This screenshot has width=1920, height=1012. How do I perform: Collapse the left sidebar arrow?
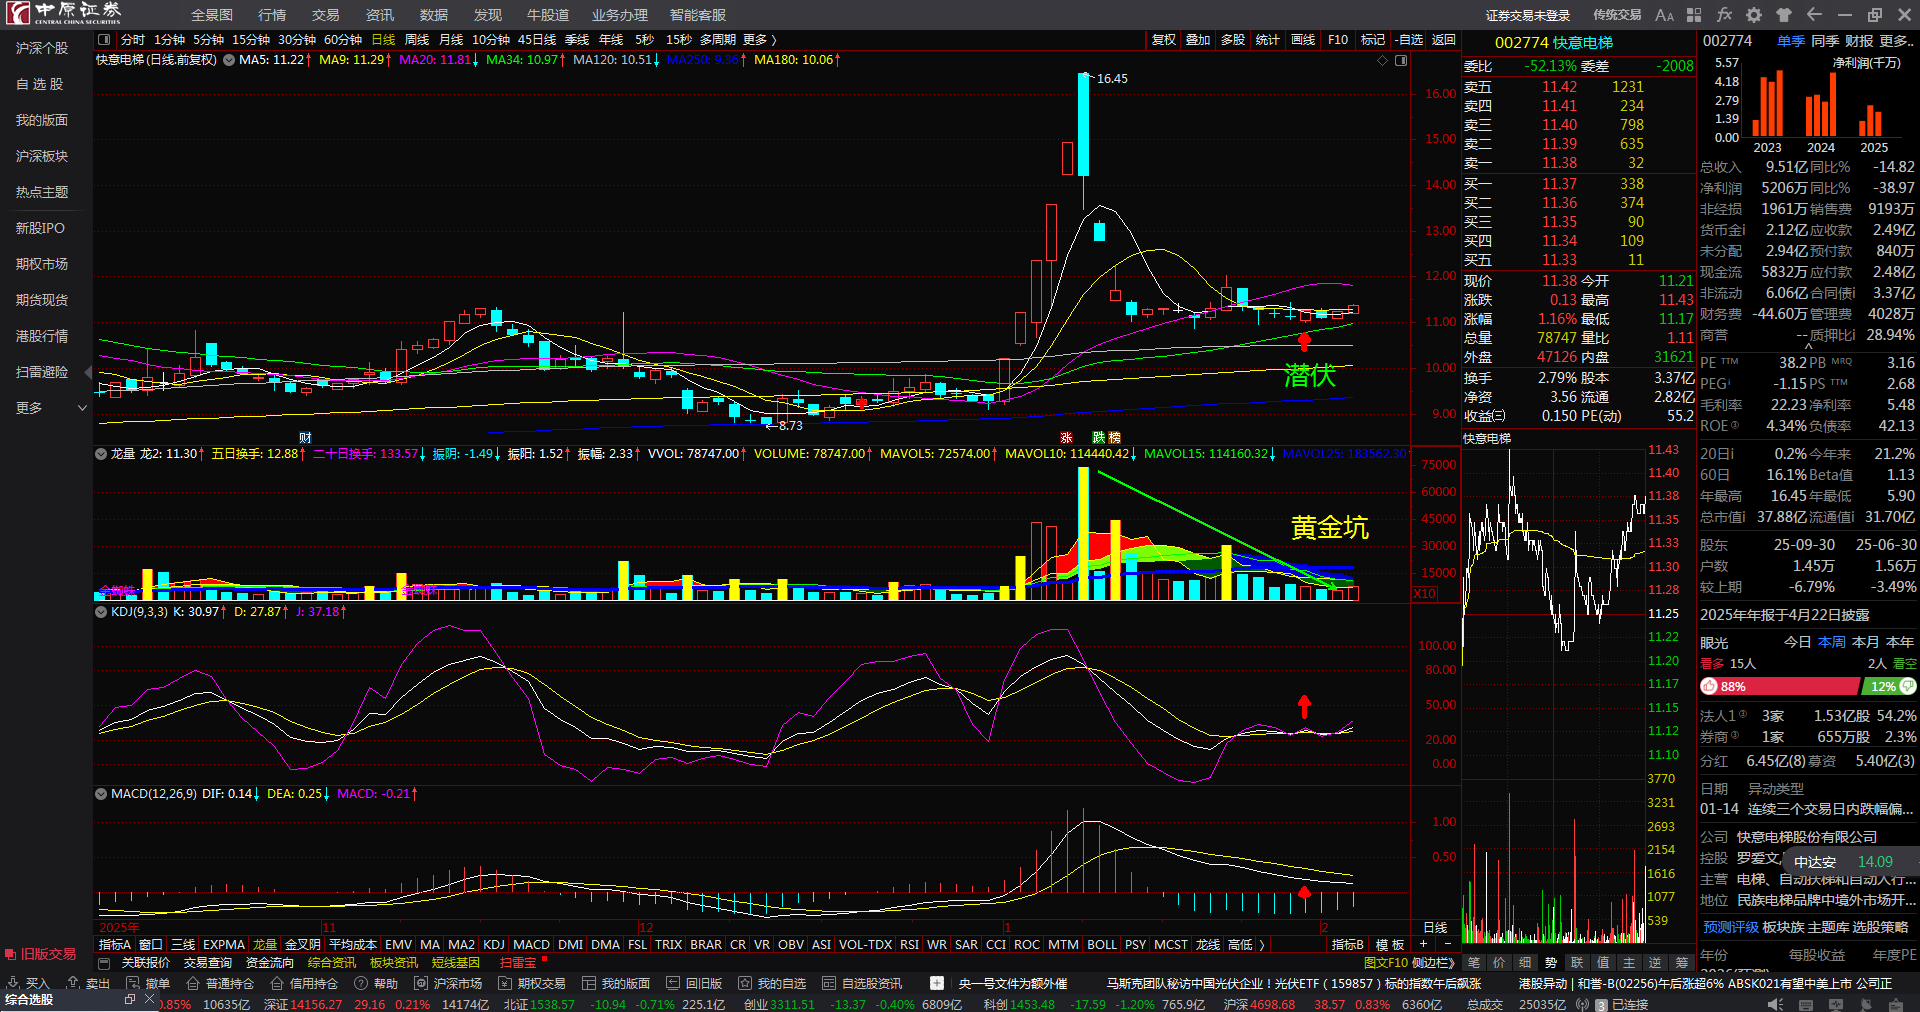click(88, 372)
